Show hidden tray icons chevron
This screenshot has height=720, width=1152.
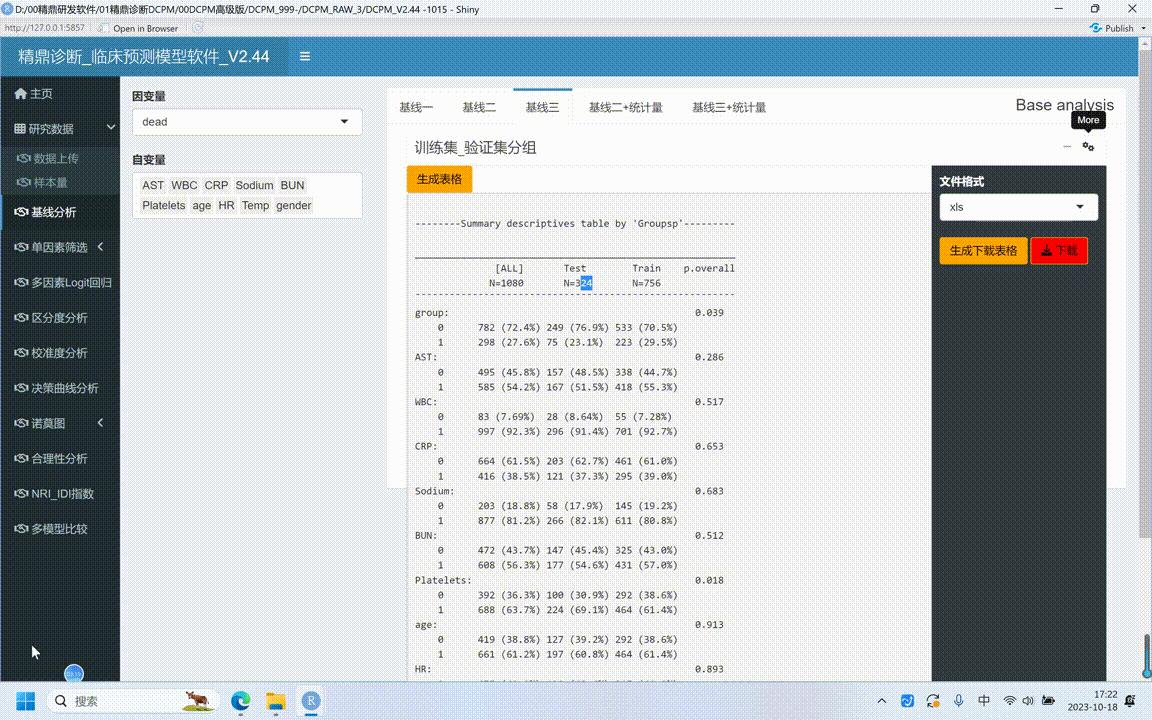click(x=882, y=701)
